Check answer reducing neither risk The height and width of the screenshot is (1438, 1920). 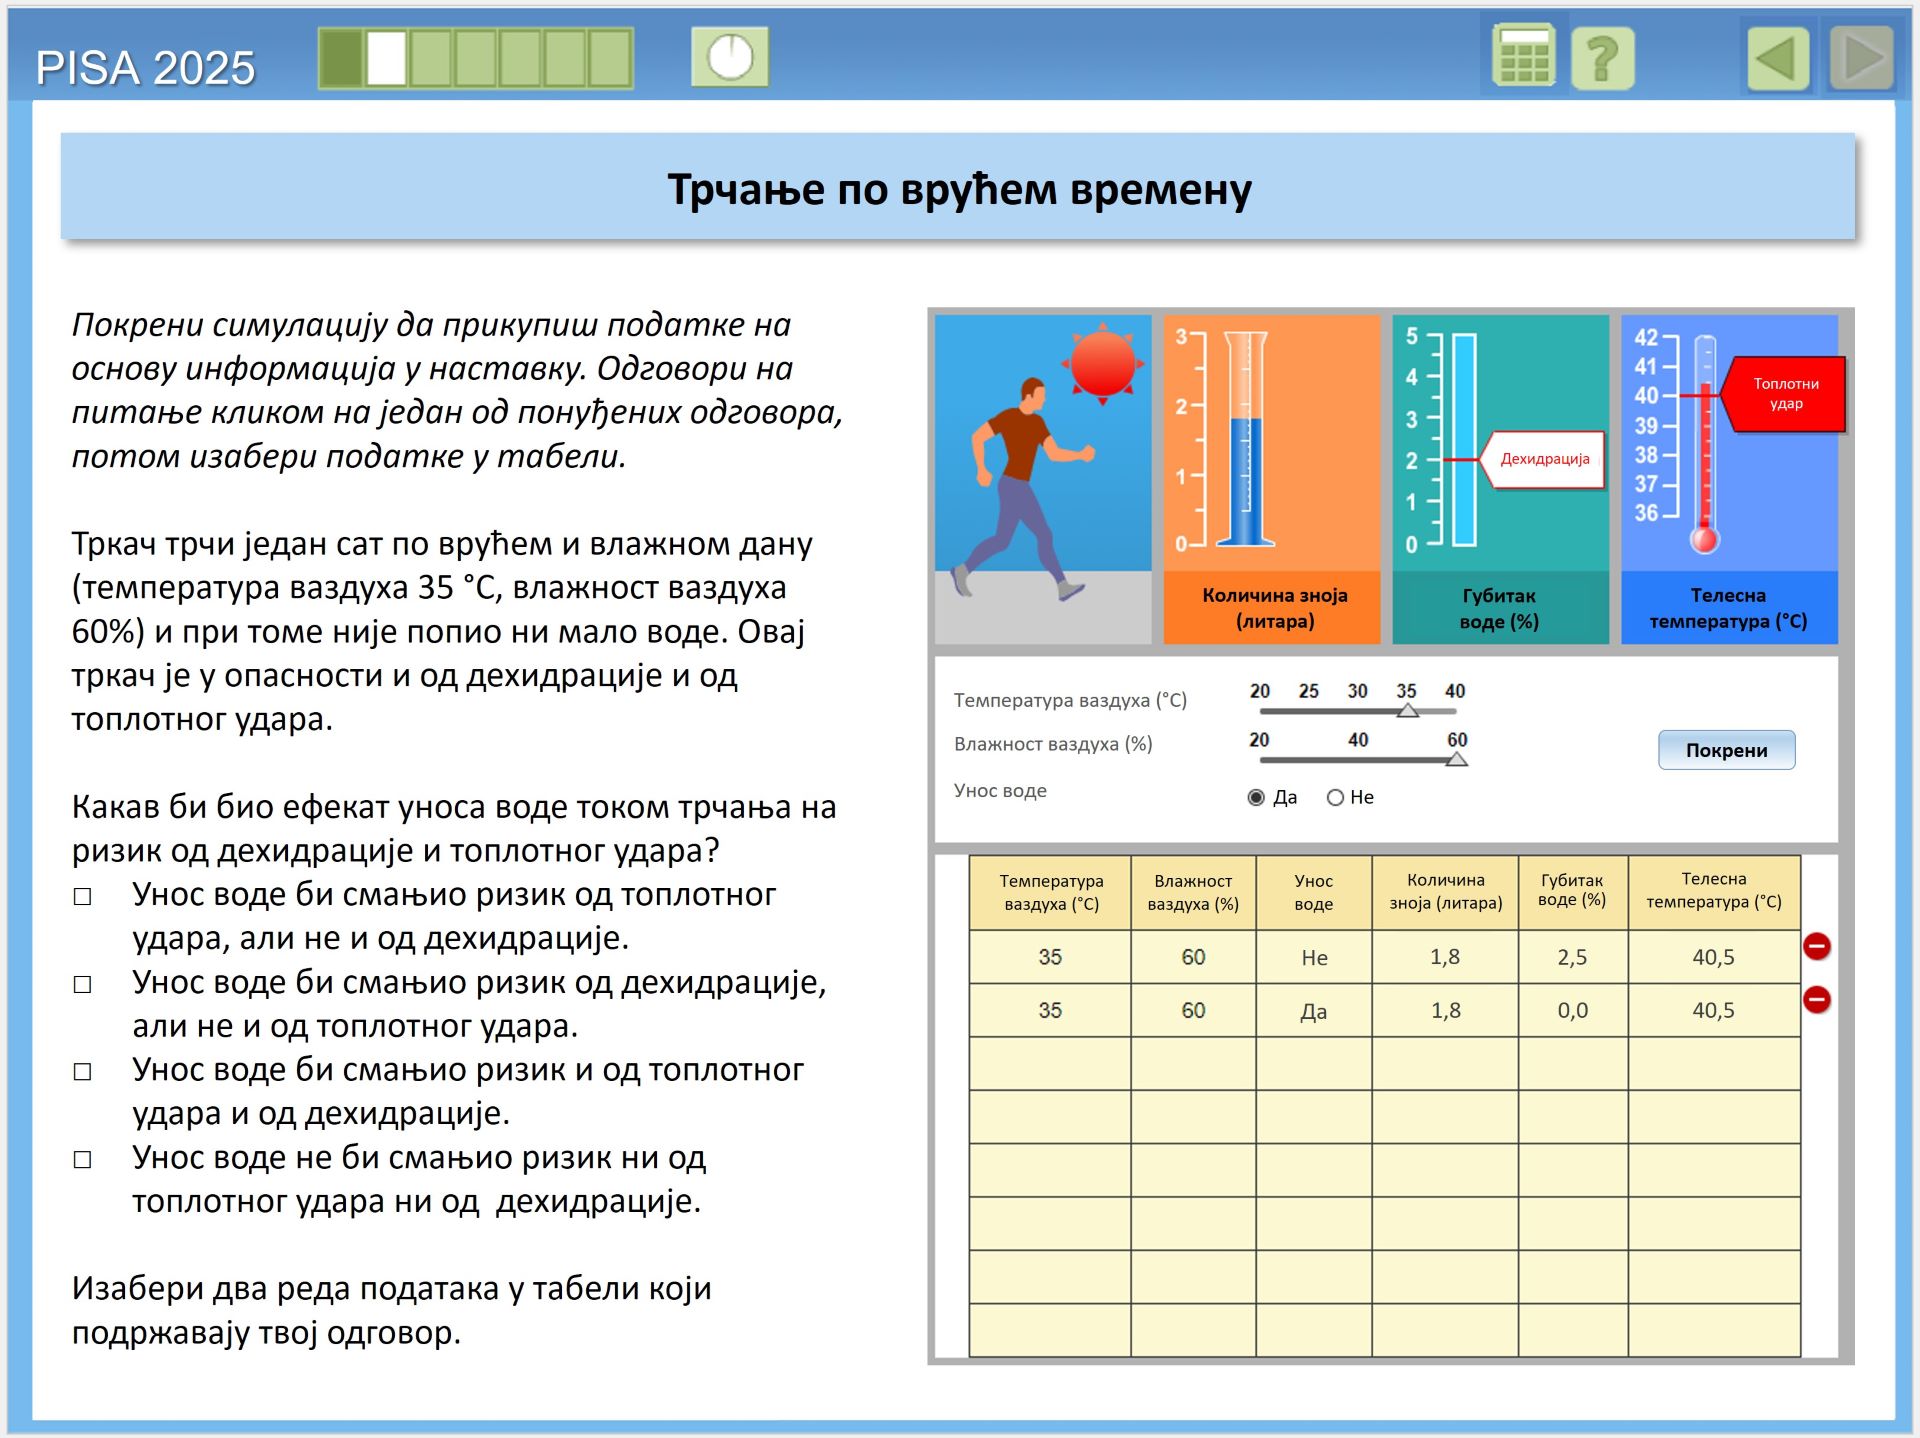(x=83, y=1159)
